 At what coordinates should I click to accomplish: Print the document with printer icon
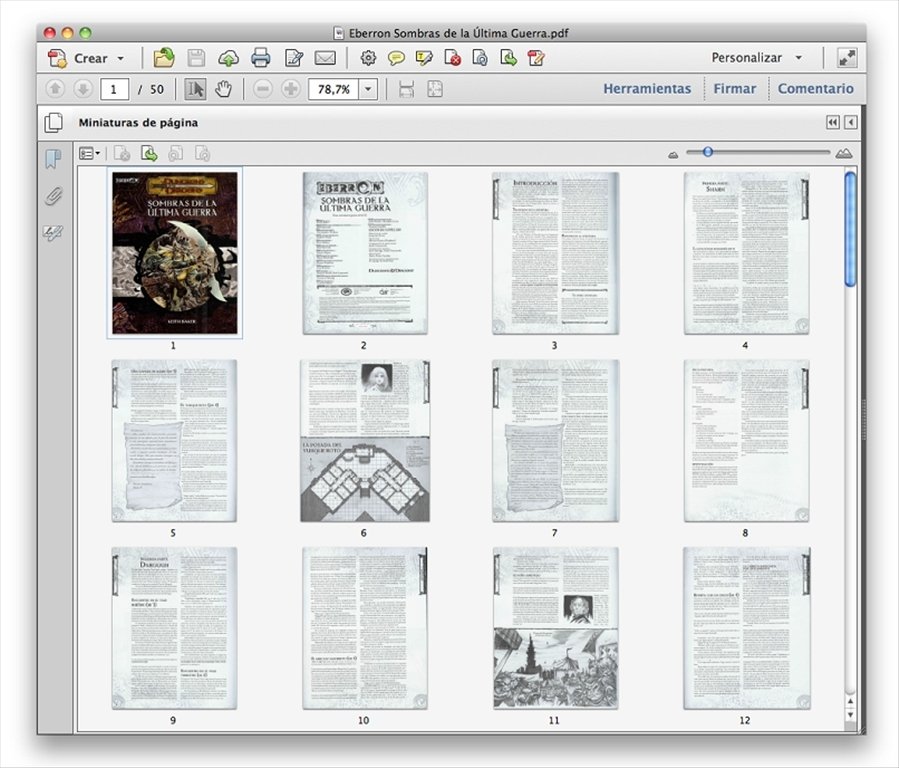(x=260, y=58)
